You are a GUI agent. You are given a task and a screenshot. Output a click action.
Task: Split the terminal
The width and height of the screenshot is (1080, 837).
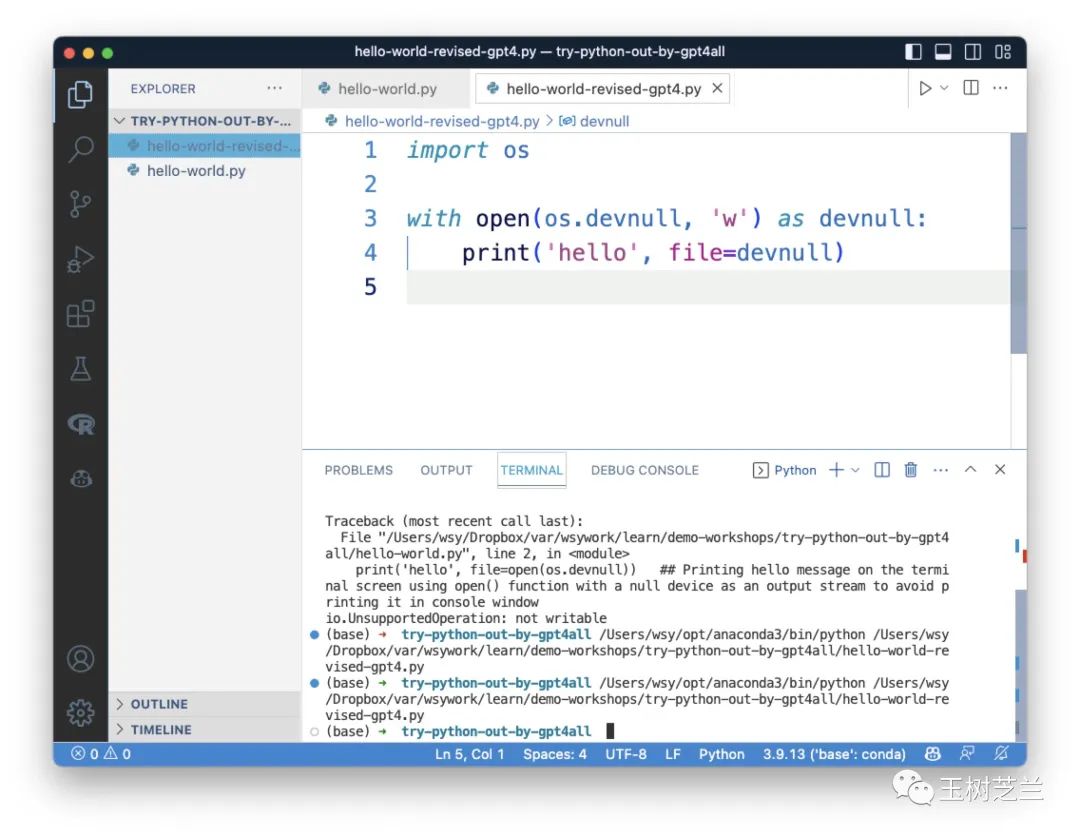coord(882,470)
